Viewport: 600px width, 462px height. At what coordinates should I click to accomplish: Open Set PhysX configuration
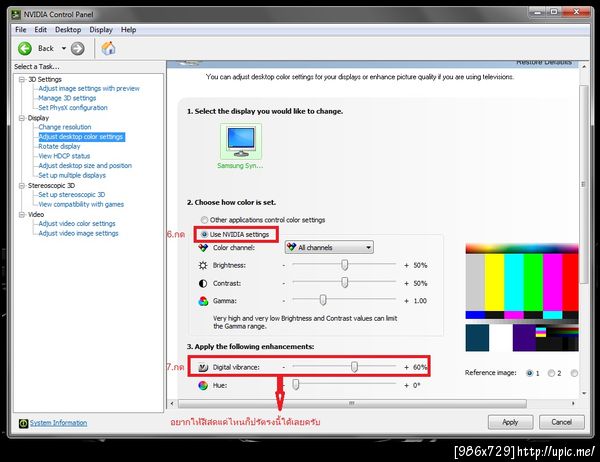tap(73, 108)
